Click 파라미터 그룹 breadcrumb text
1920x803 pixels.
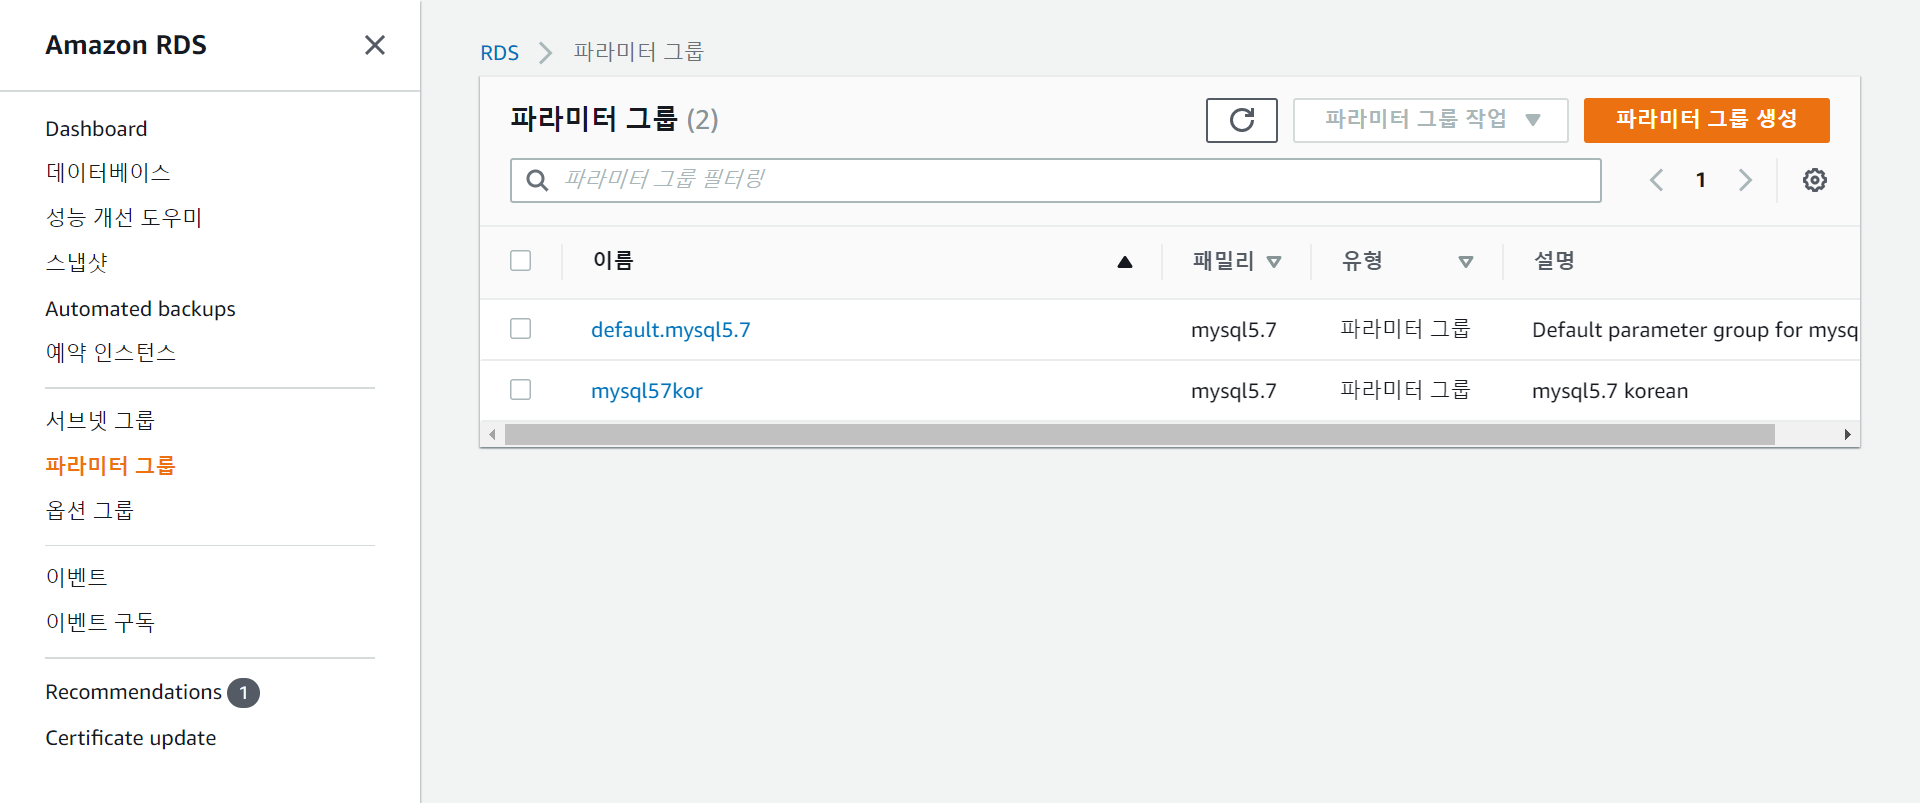tap(638, 52)
